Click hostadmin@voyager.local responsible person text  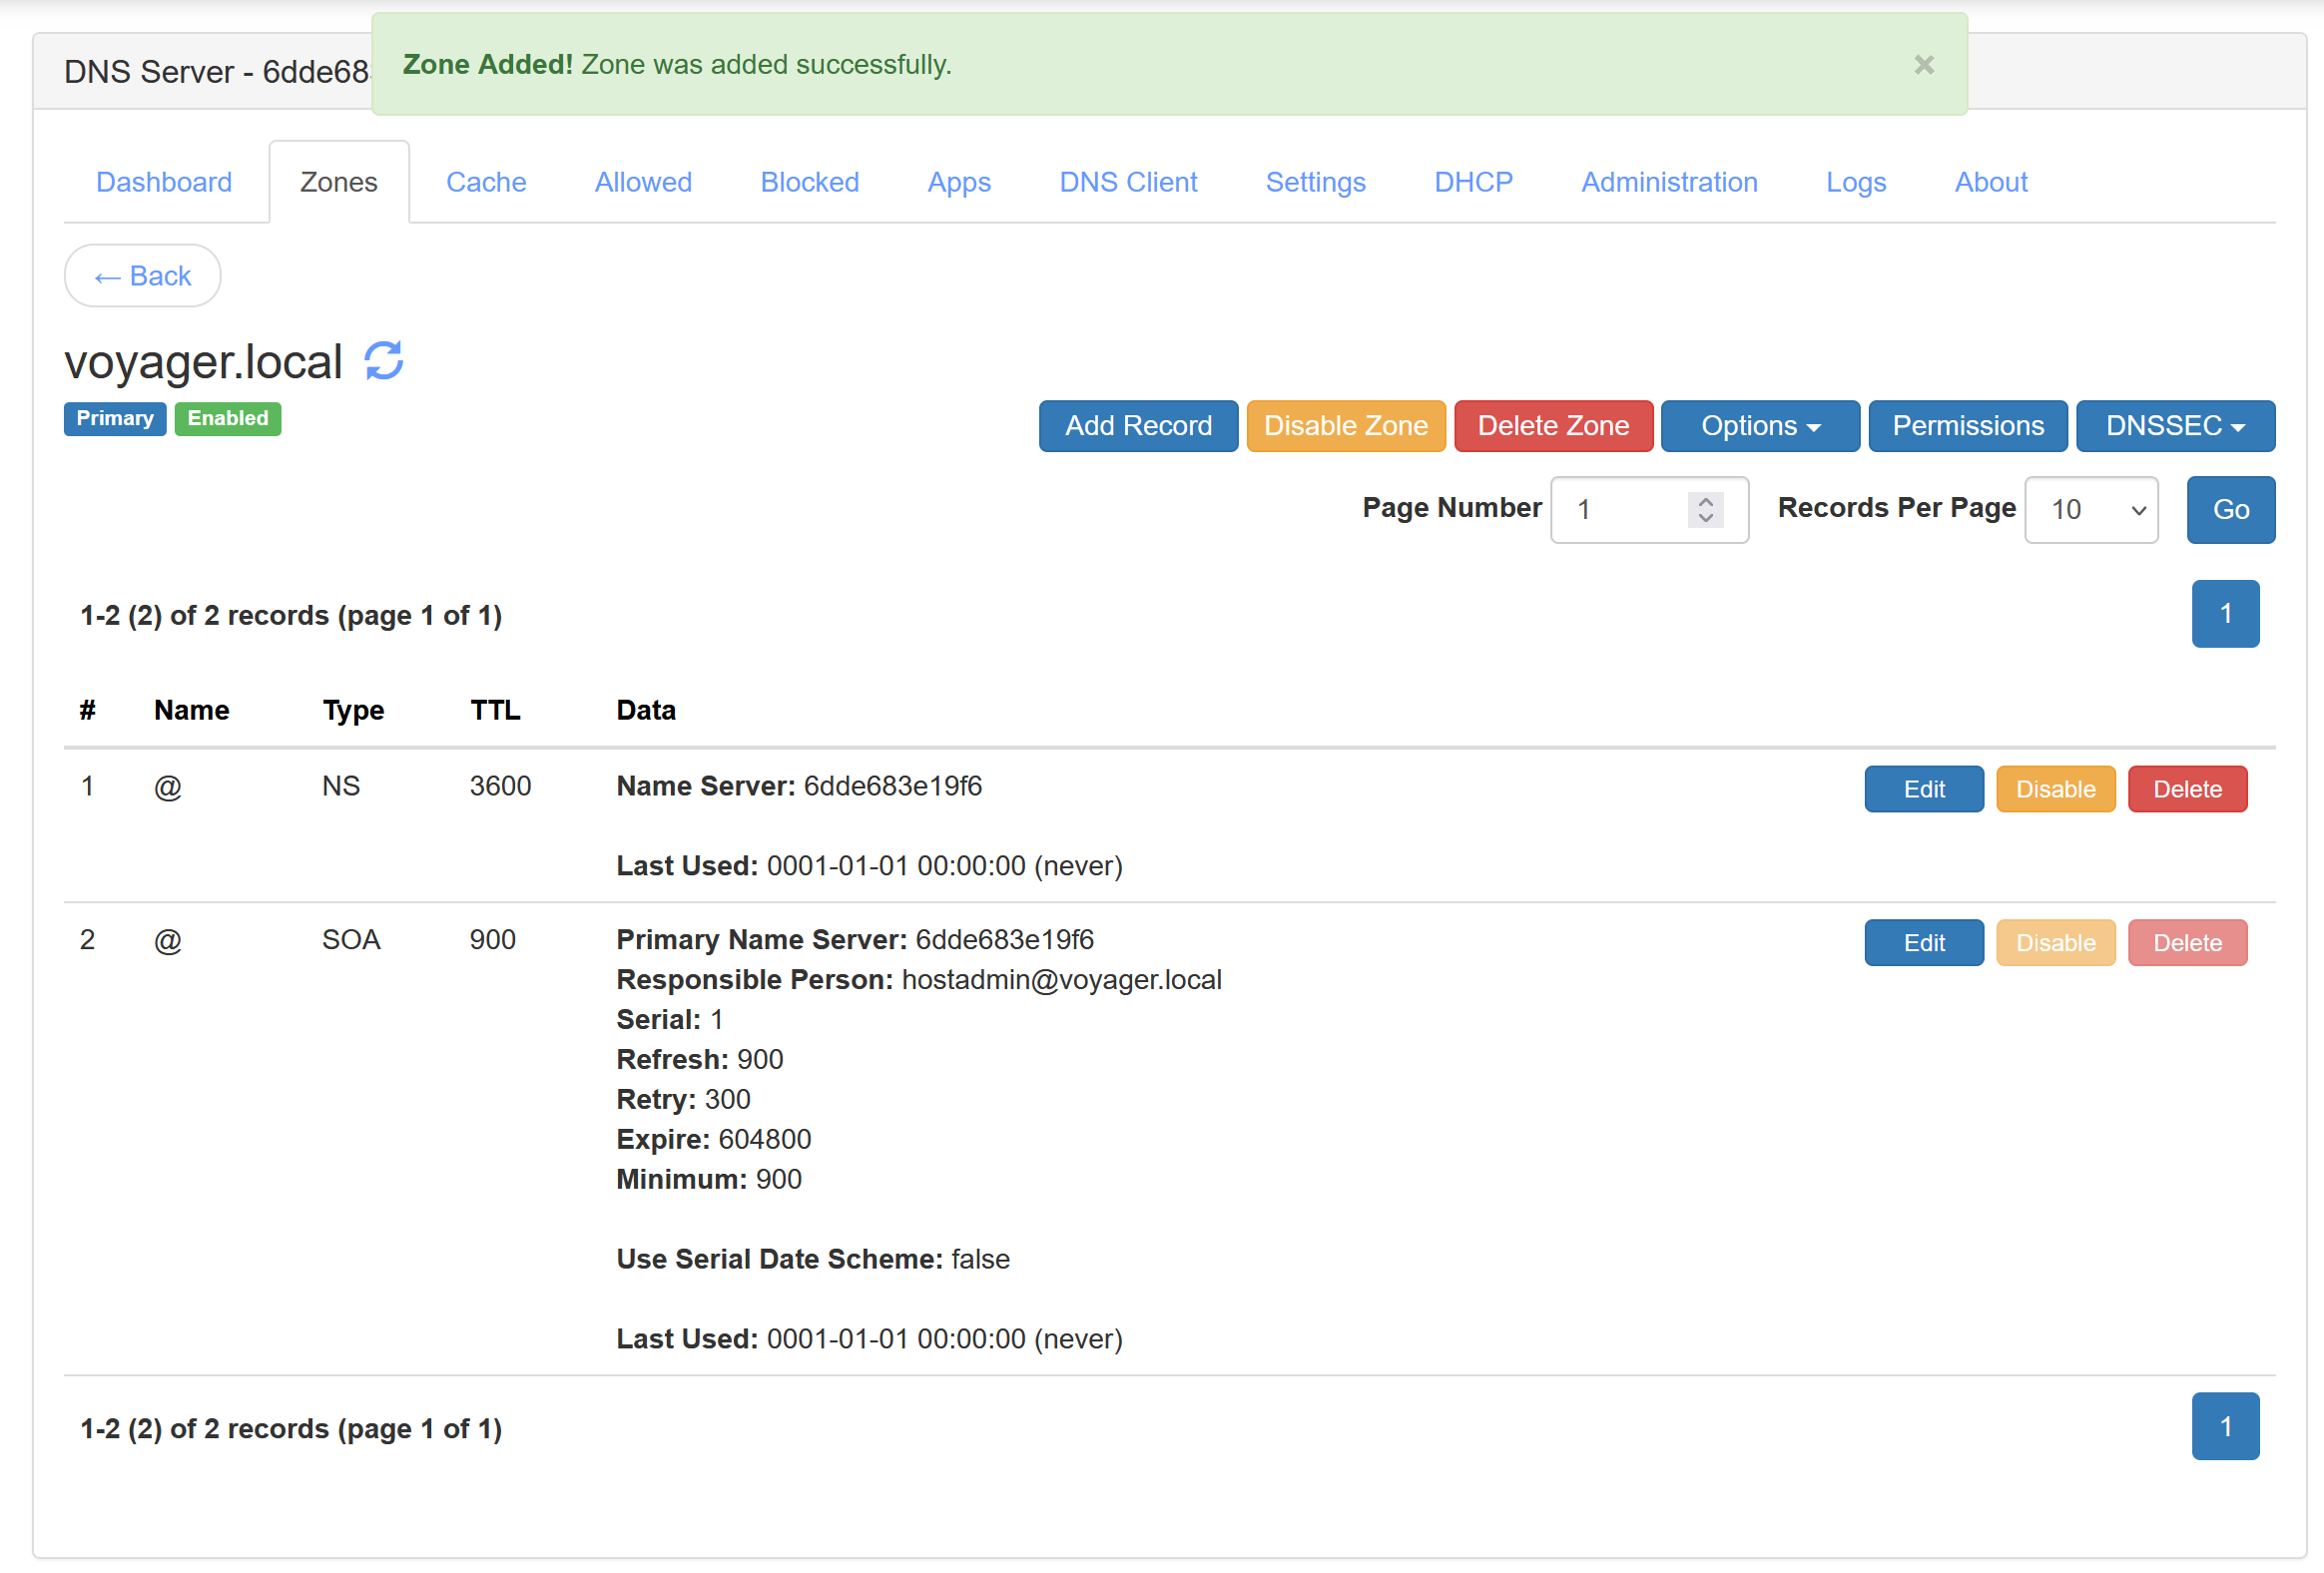tap(1061, 980)
